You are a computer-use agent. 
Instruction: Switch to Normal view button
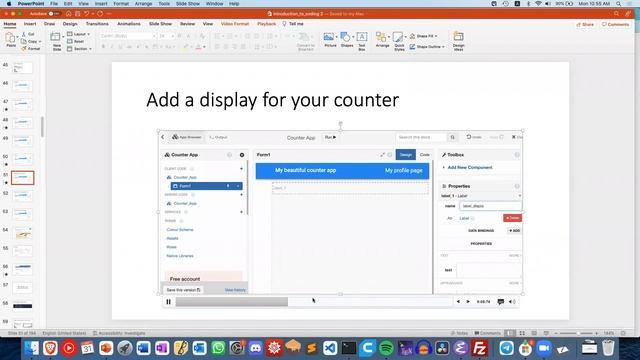point(510,333)
